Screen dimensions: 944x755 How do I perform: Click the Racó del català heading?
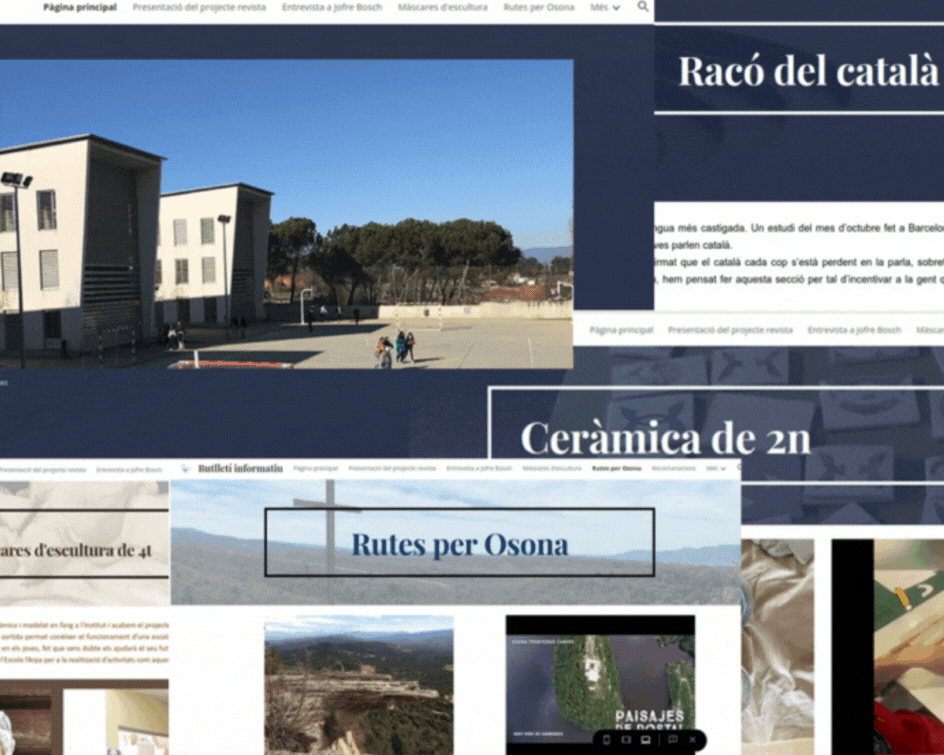point(808,71)
